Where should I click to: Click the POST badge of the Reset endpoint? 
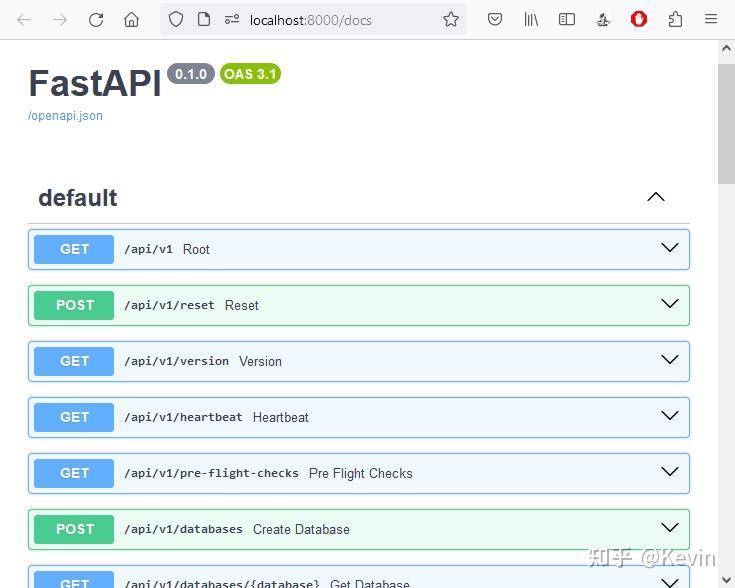tap(74, 305)
